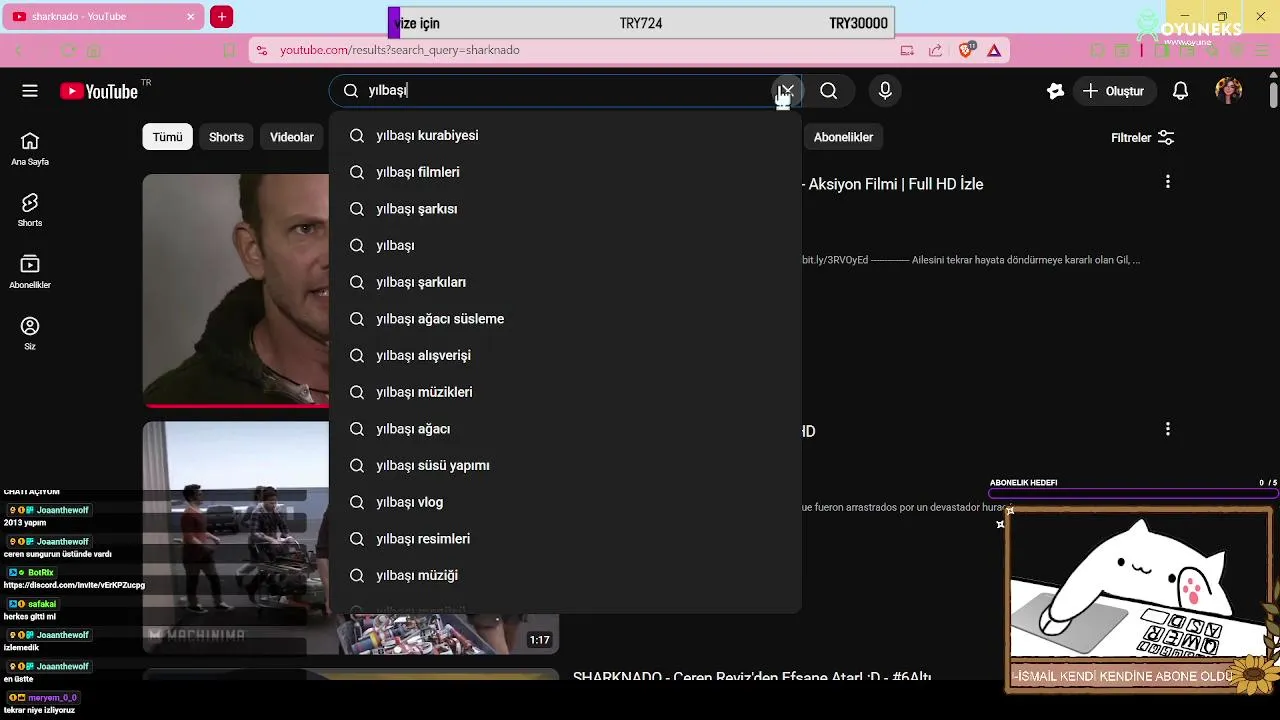Select the Abonelikler filter chip
The width and height of the screenshot is (1280, 720).
click(843, 137)
